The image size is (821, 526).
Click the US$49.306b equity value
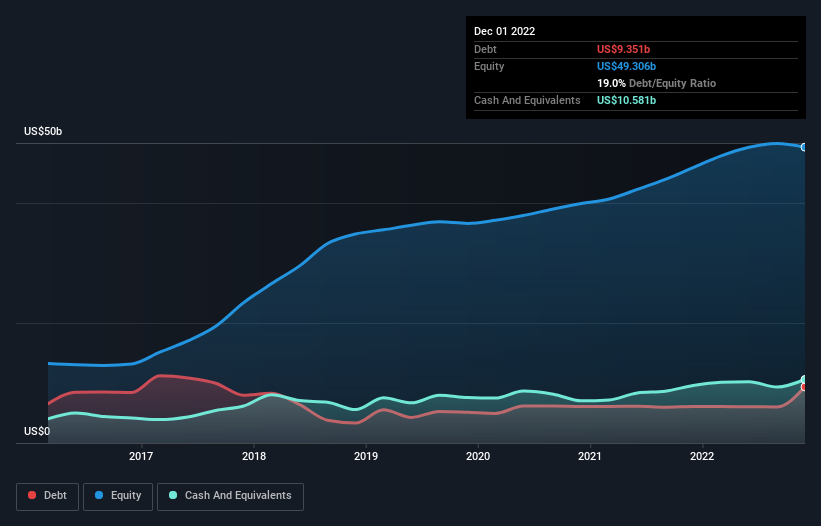627,66
